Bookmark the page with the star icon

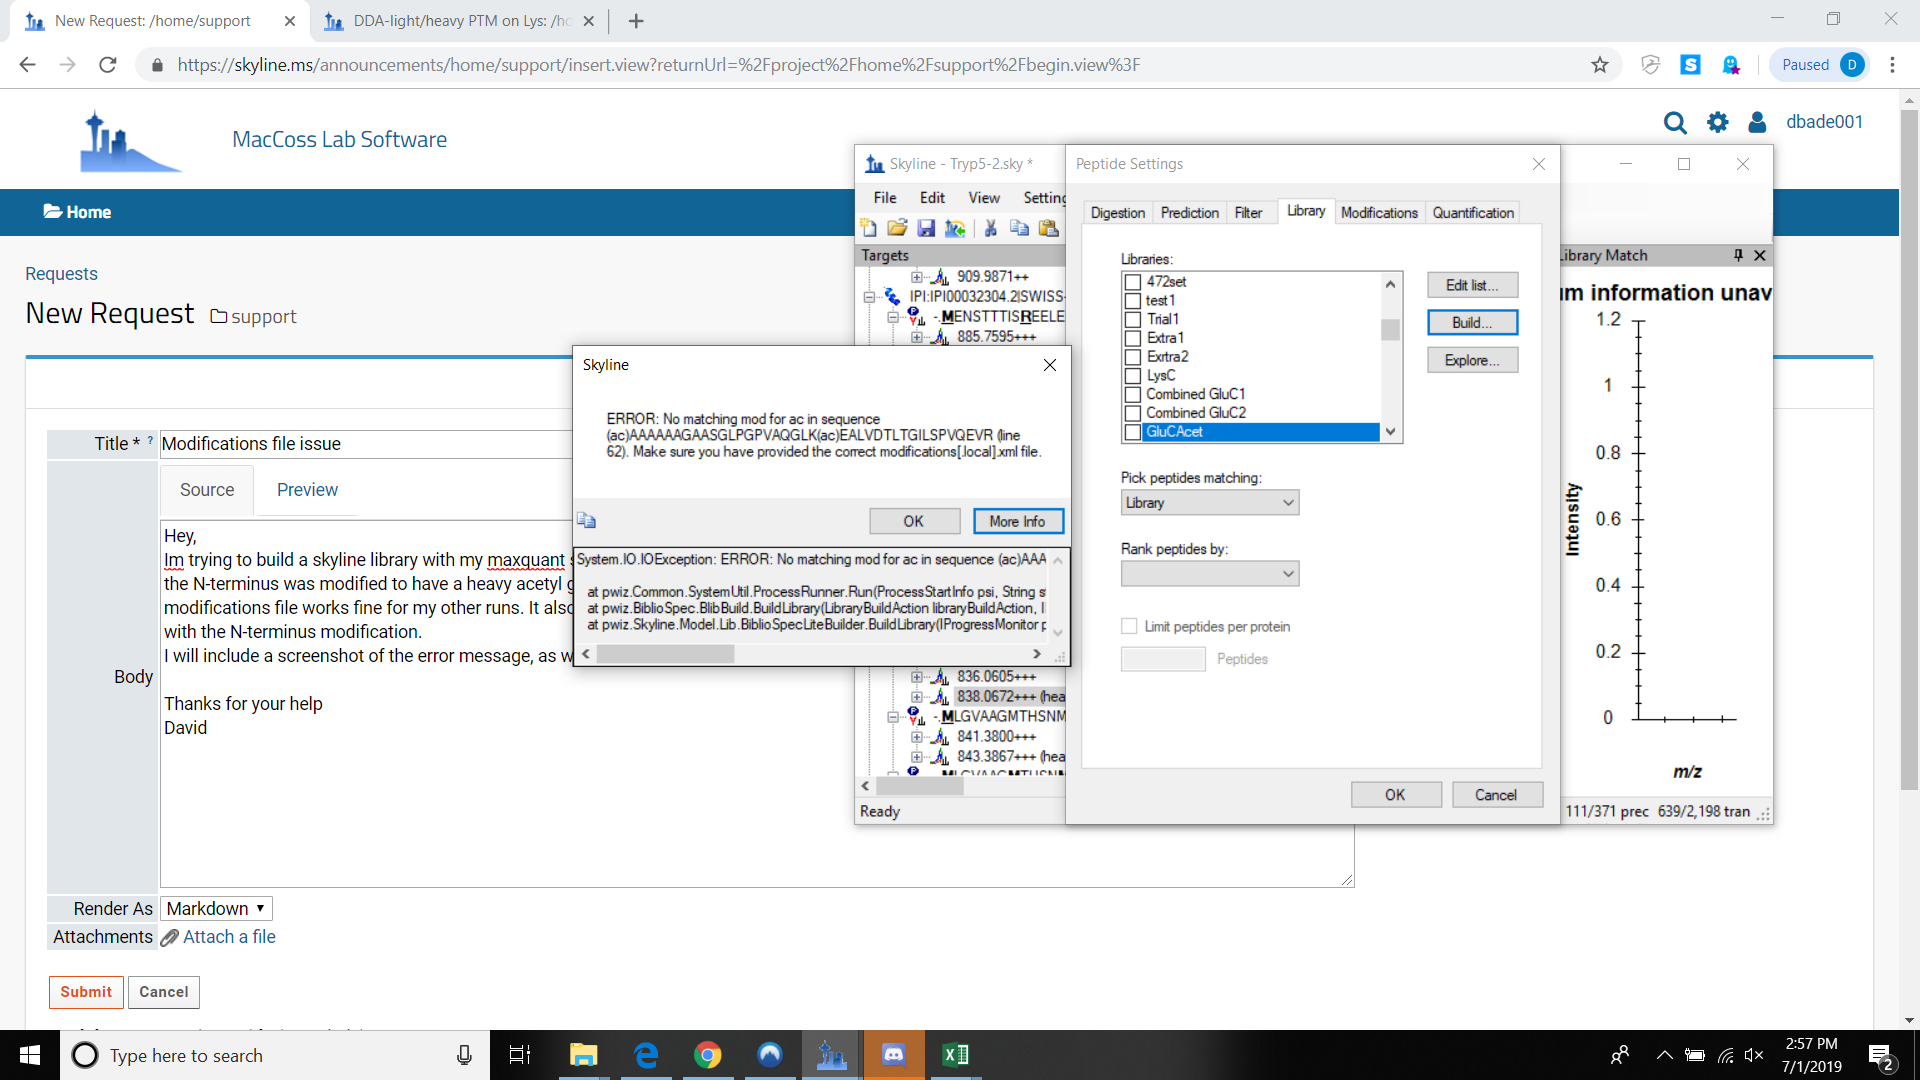(x=1600, y=65)
